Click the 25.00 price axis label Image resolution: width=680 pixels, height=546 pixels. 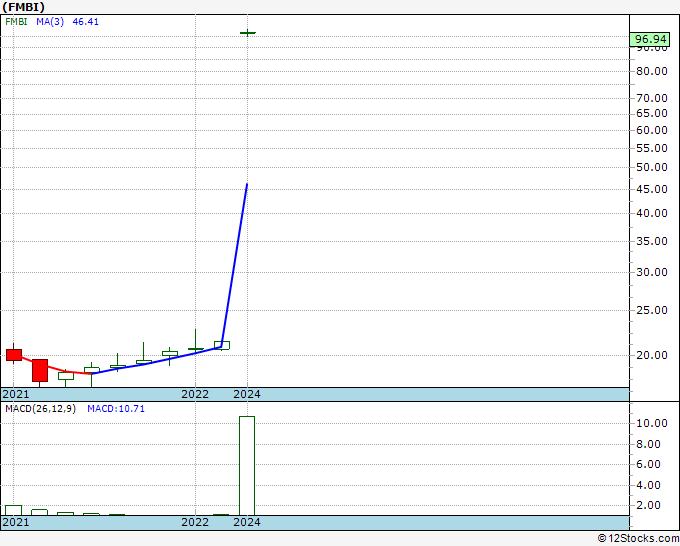(x=652, y=311)
